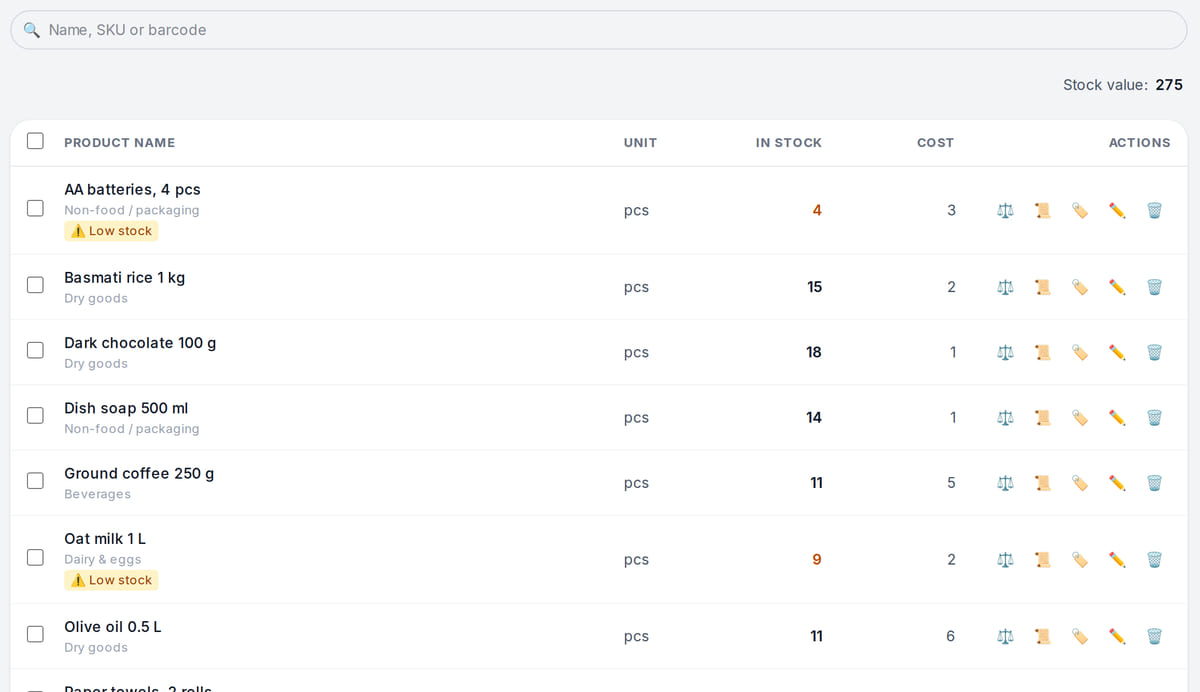Click the scales icon for Oat milk
This screenshot has width=1200, height=692.
(x=1005, y=559)
